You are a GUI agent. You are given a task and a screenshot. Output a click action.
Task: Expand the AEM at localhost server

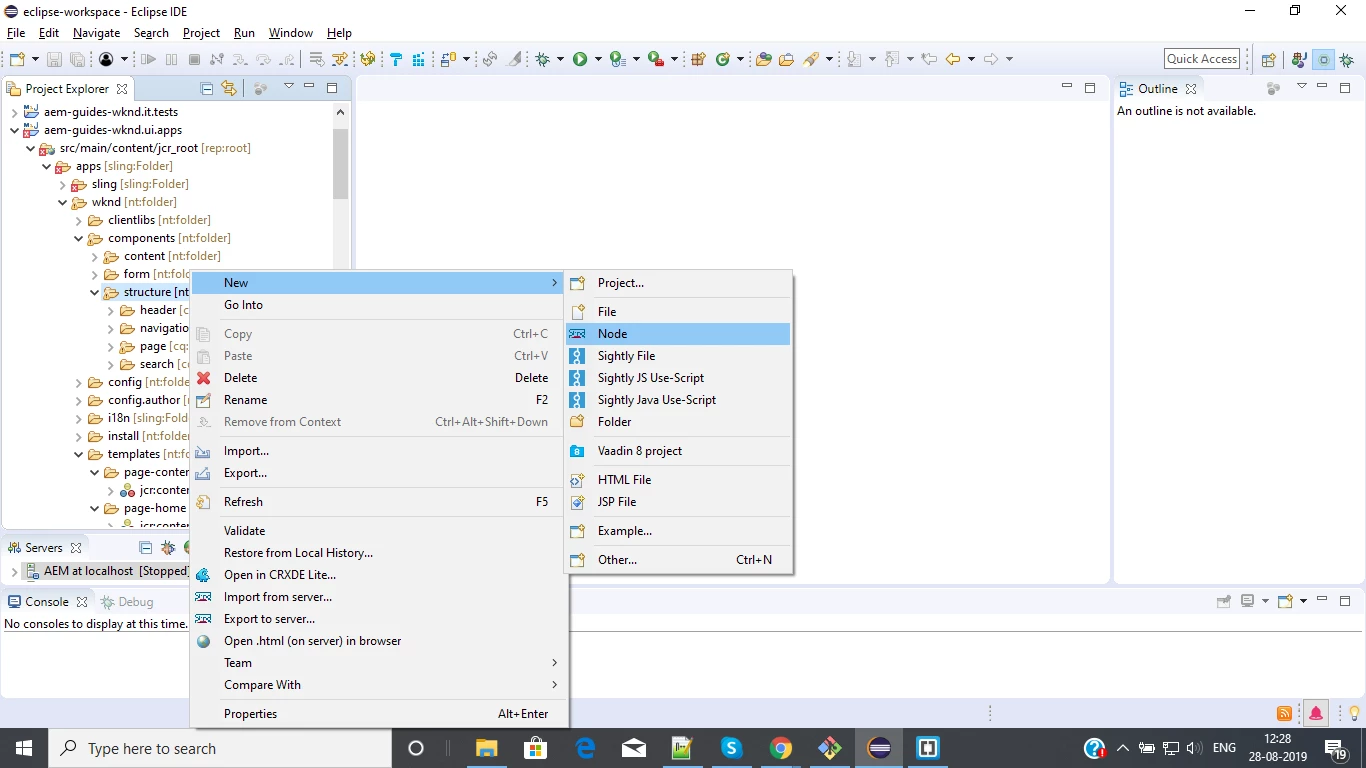point(14,571)
